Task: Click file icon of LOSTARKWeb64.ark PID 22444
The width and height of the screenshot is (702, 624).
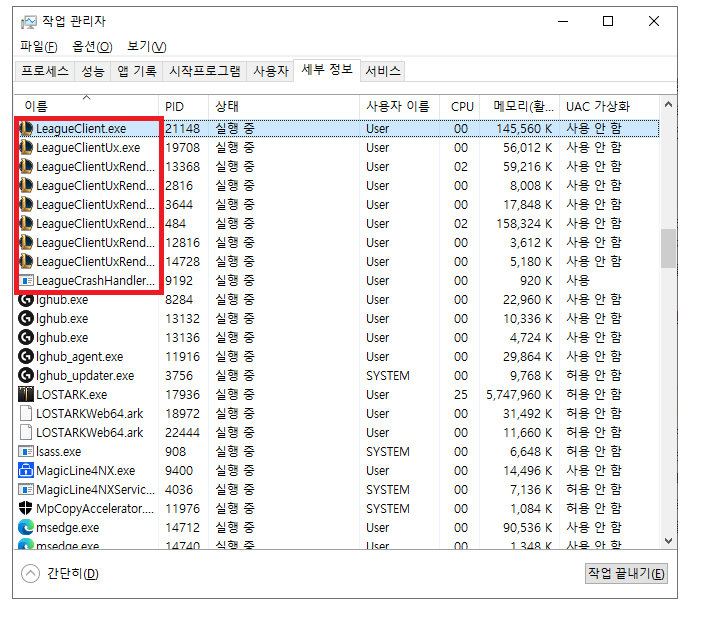Action: pos(26,432)
